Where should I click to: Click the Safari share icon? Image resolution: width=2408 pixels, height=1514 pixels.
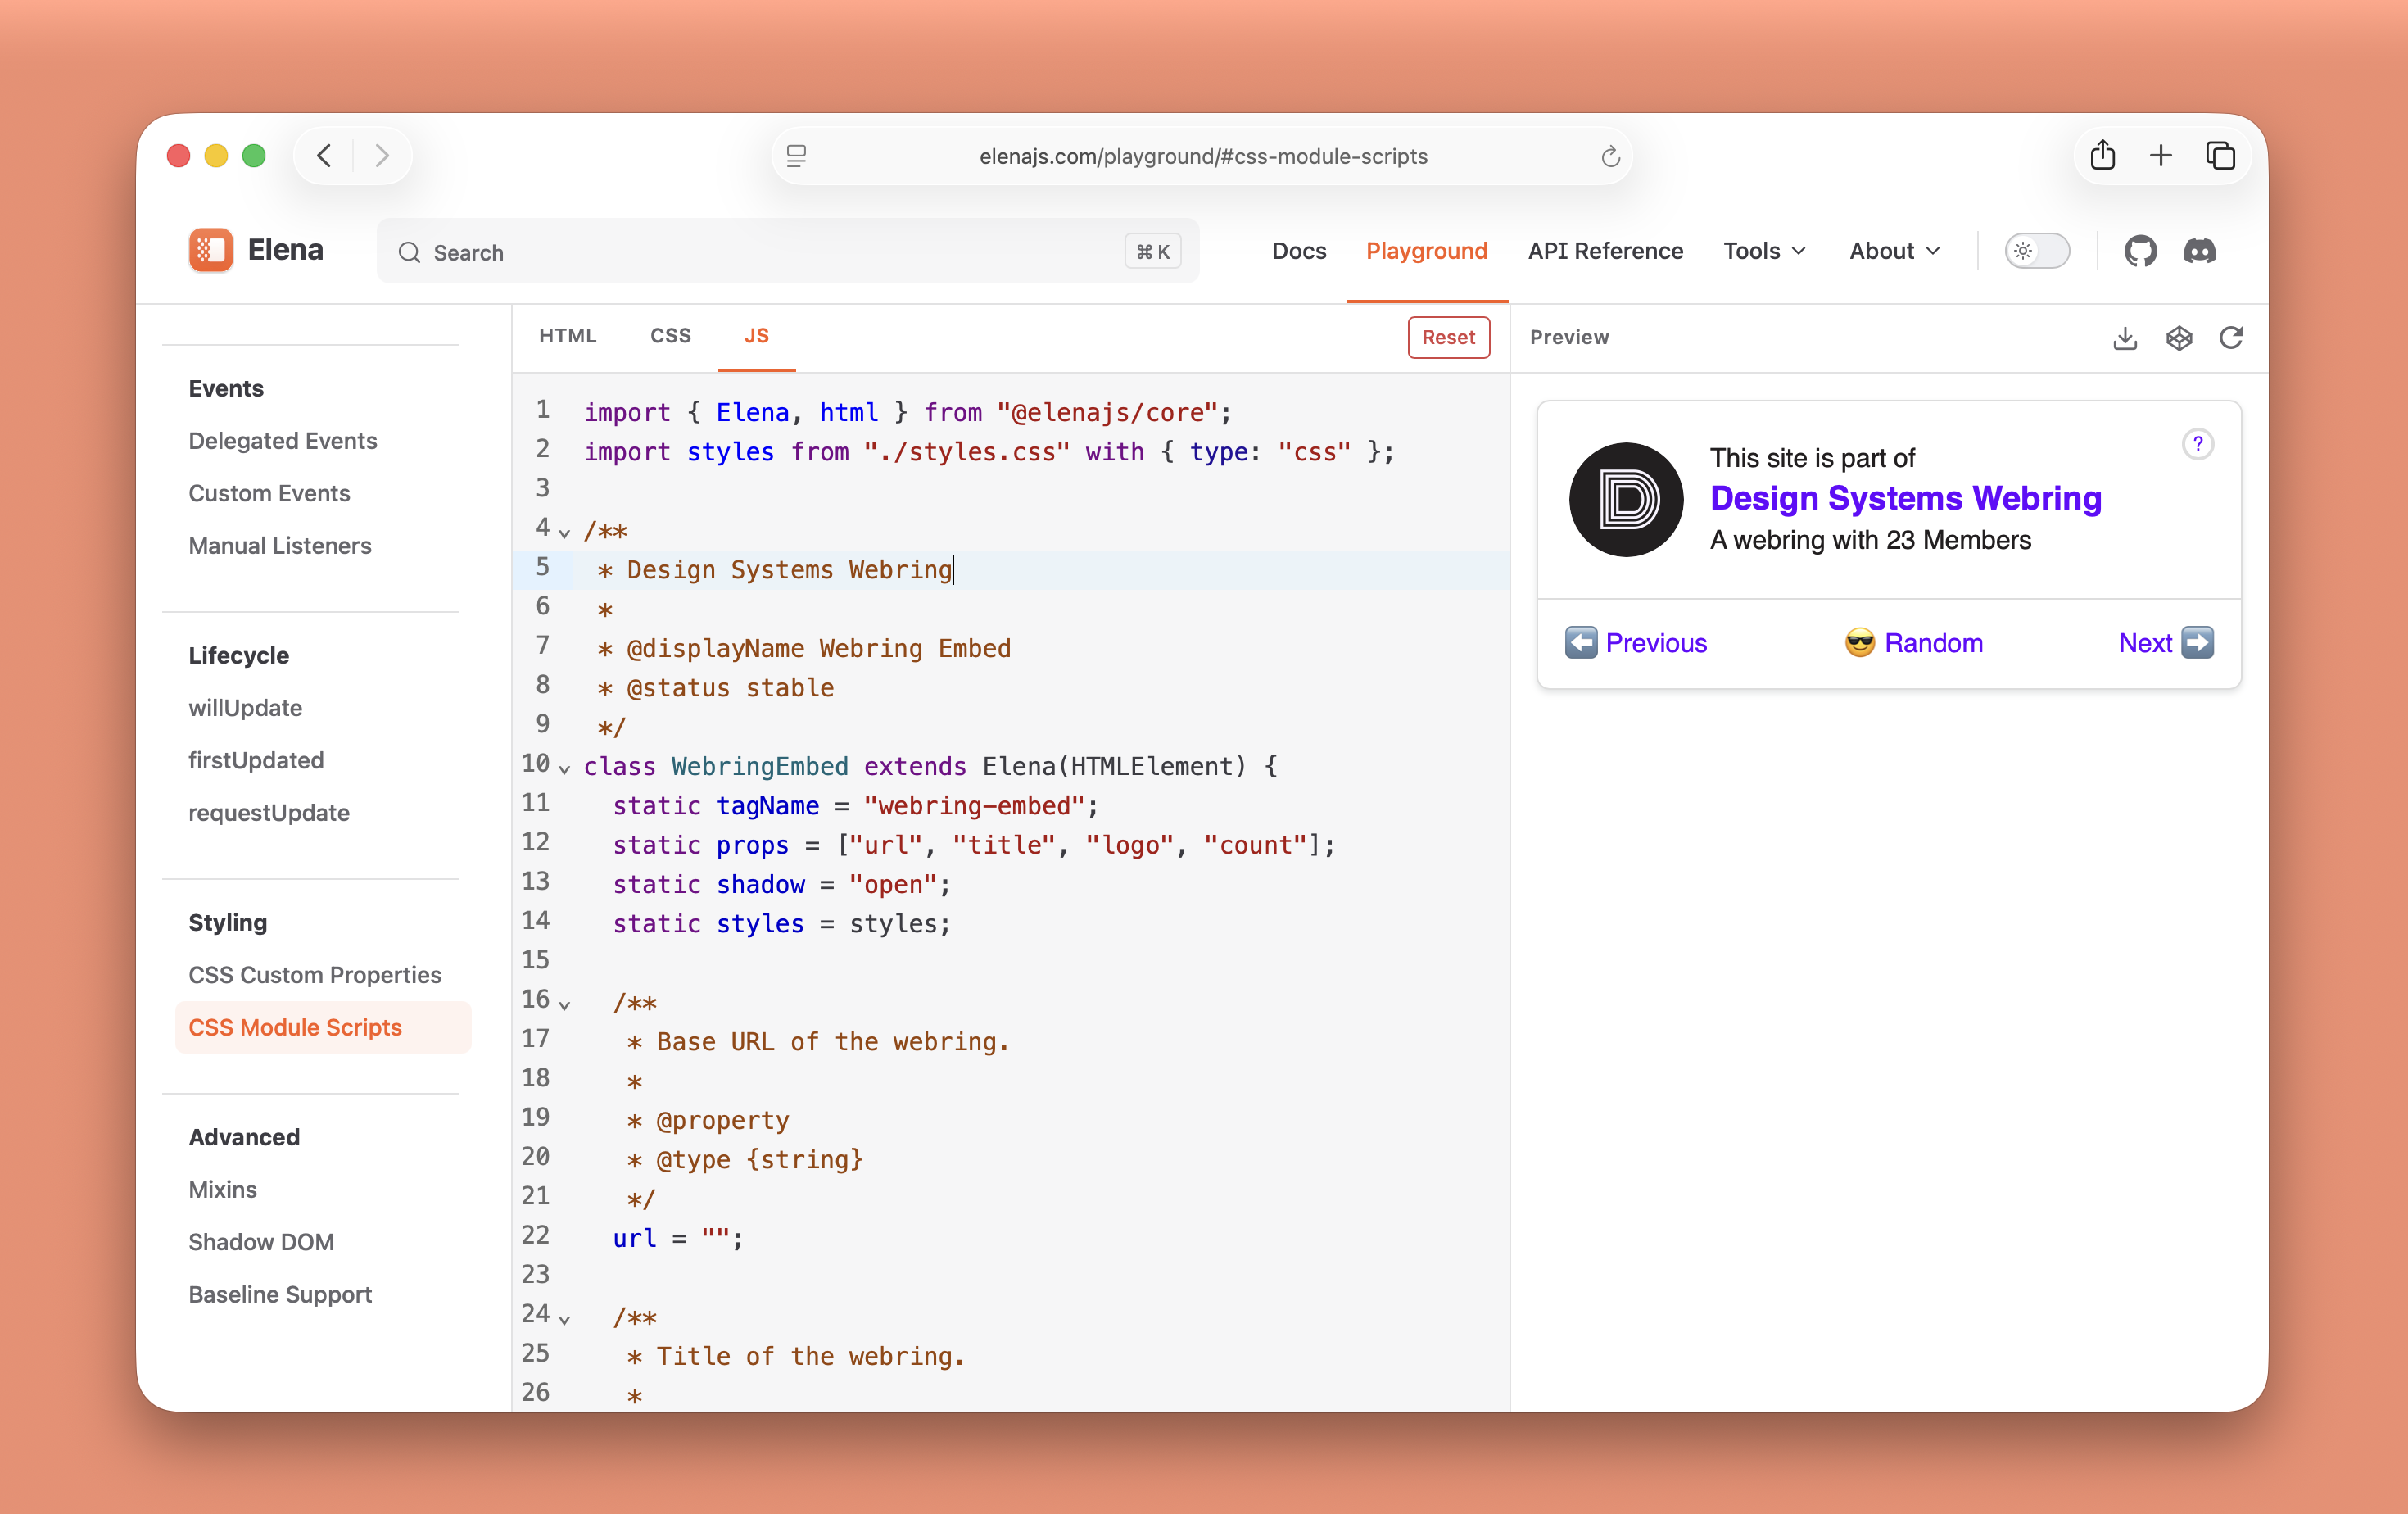point(2102,156)
